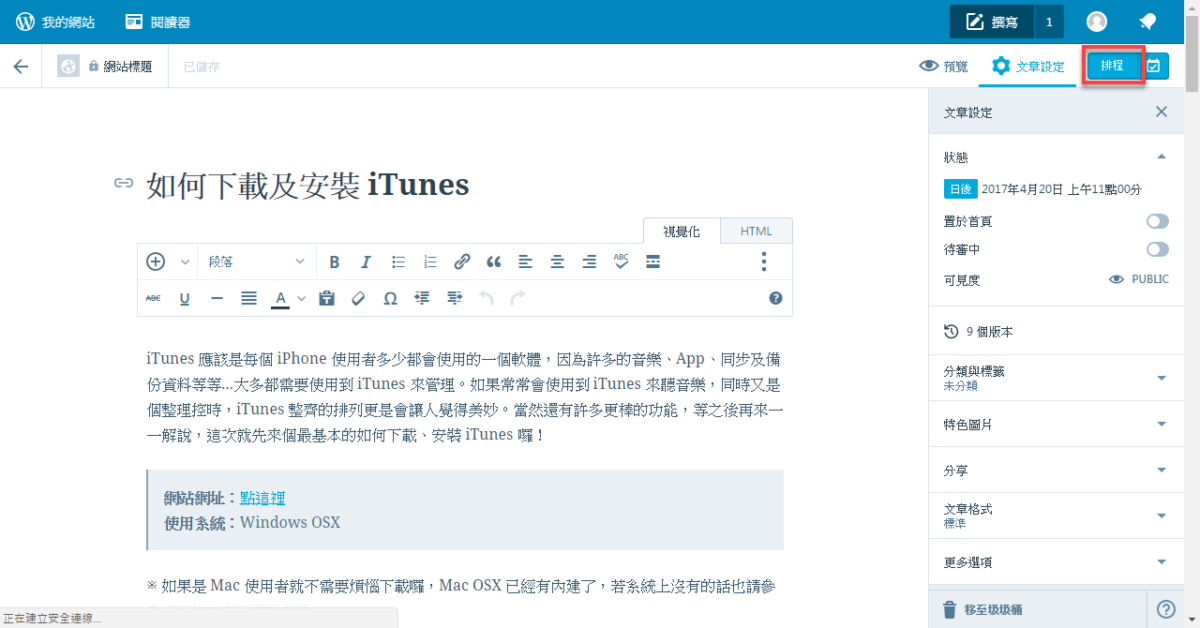Click the post title 如何下載及安裝 iTunes
This screenshot has width=1200, height=628.
pos(308,185)
